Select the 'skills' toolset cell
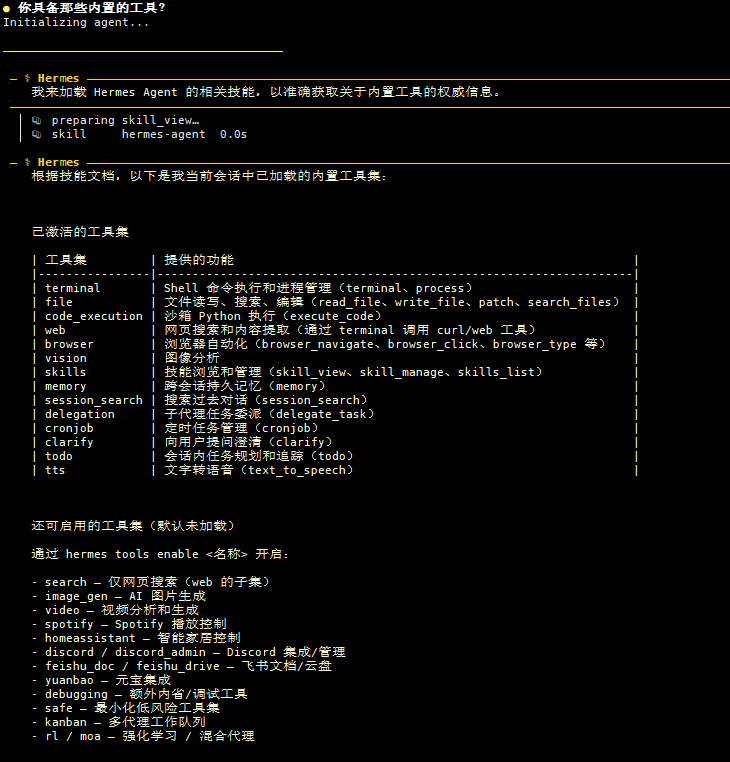730x762 pixels. click(x=66, y=372)
